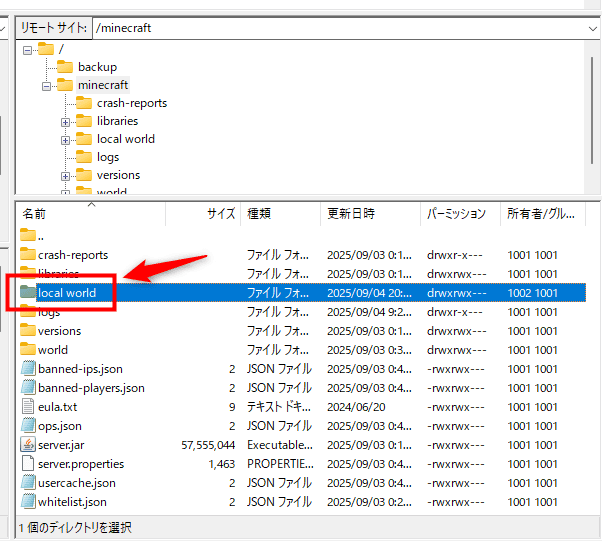Screen dimensions: 602x541
Task: Click the versions folder icon in list
Action: 28,330
